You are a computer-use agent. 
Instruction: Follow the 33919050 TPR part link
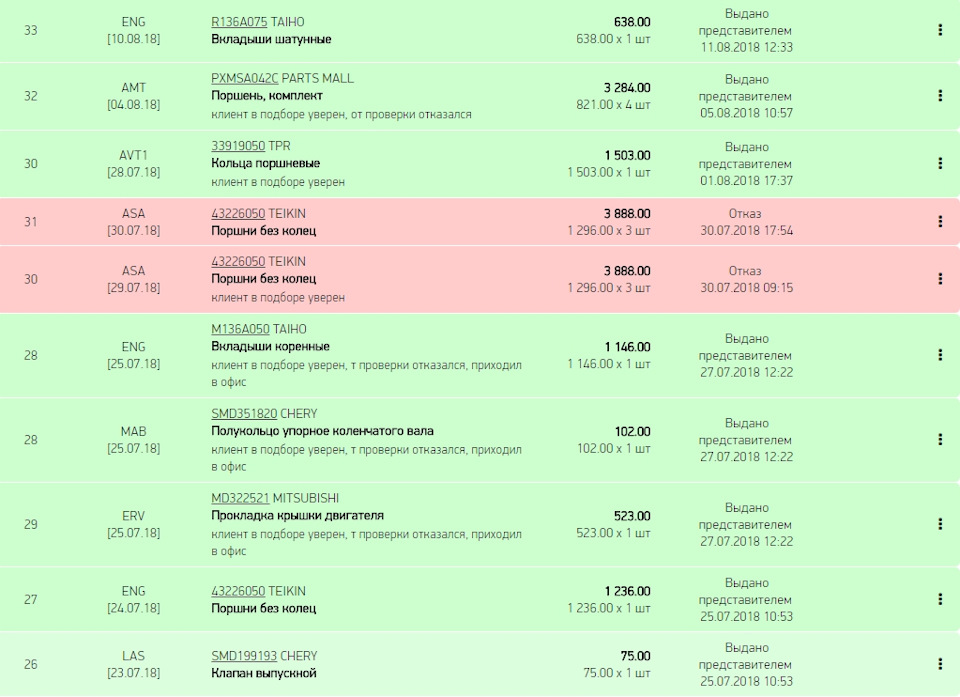238,146
